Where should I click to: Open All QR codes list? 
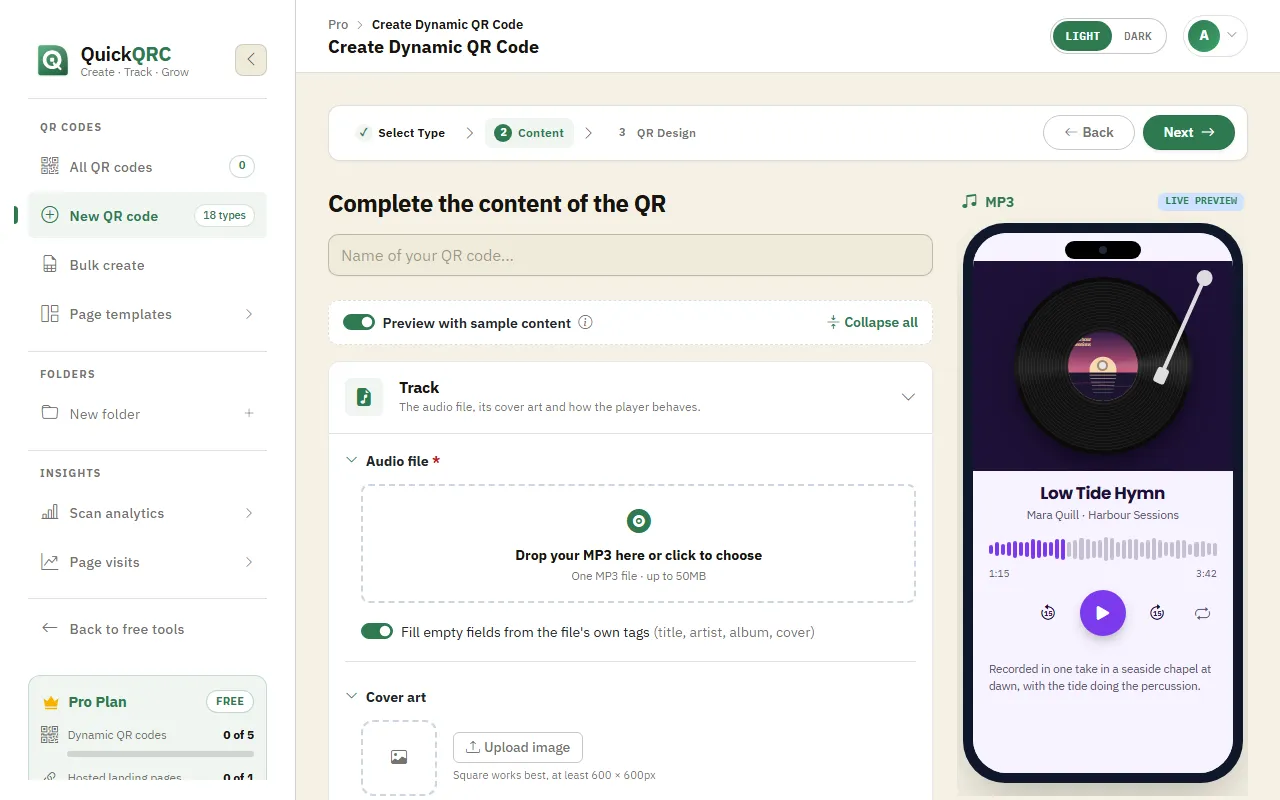[147, 167]
